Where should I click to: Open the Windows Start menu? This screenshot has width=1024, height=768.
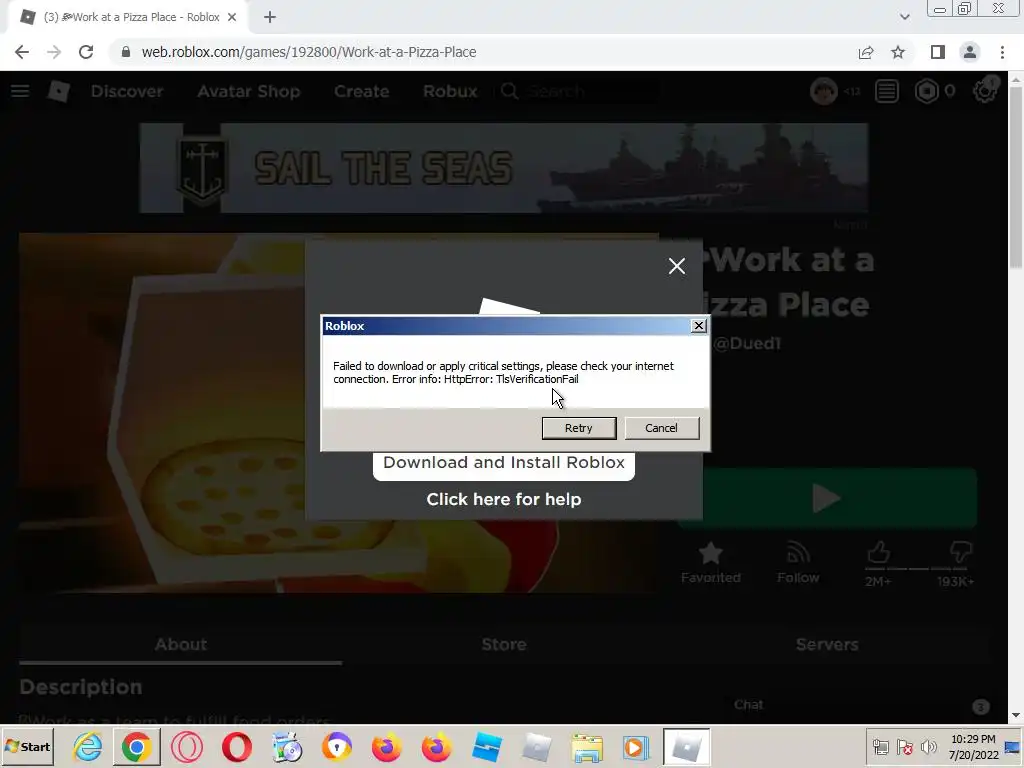pyautogui.click(x=27, y=746)
